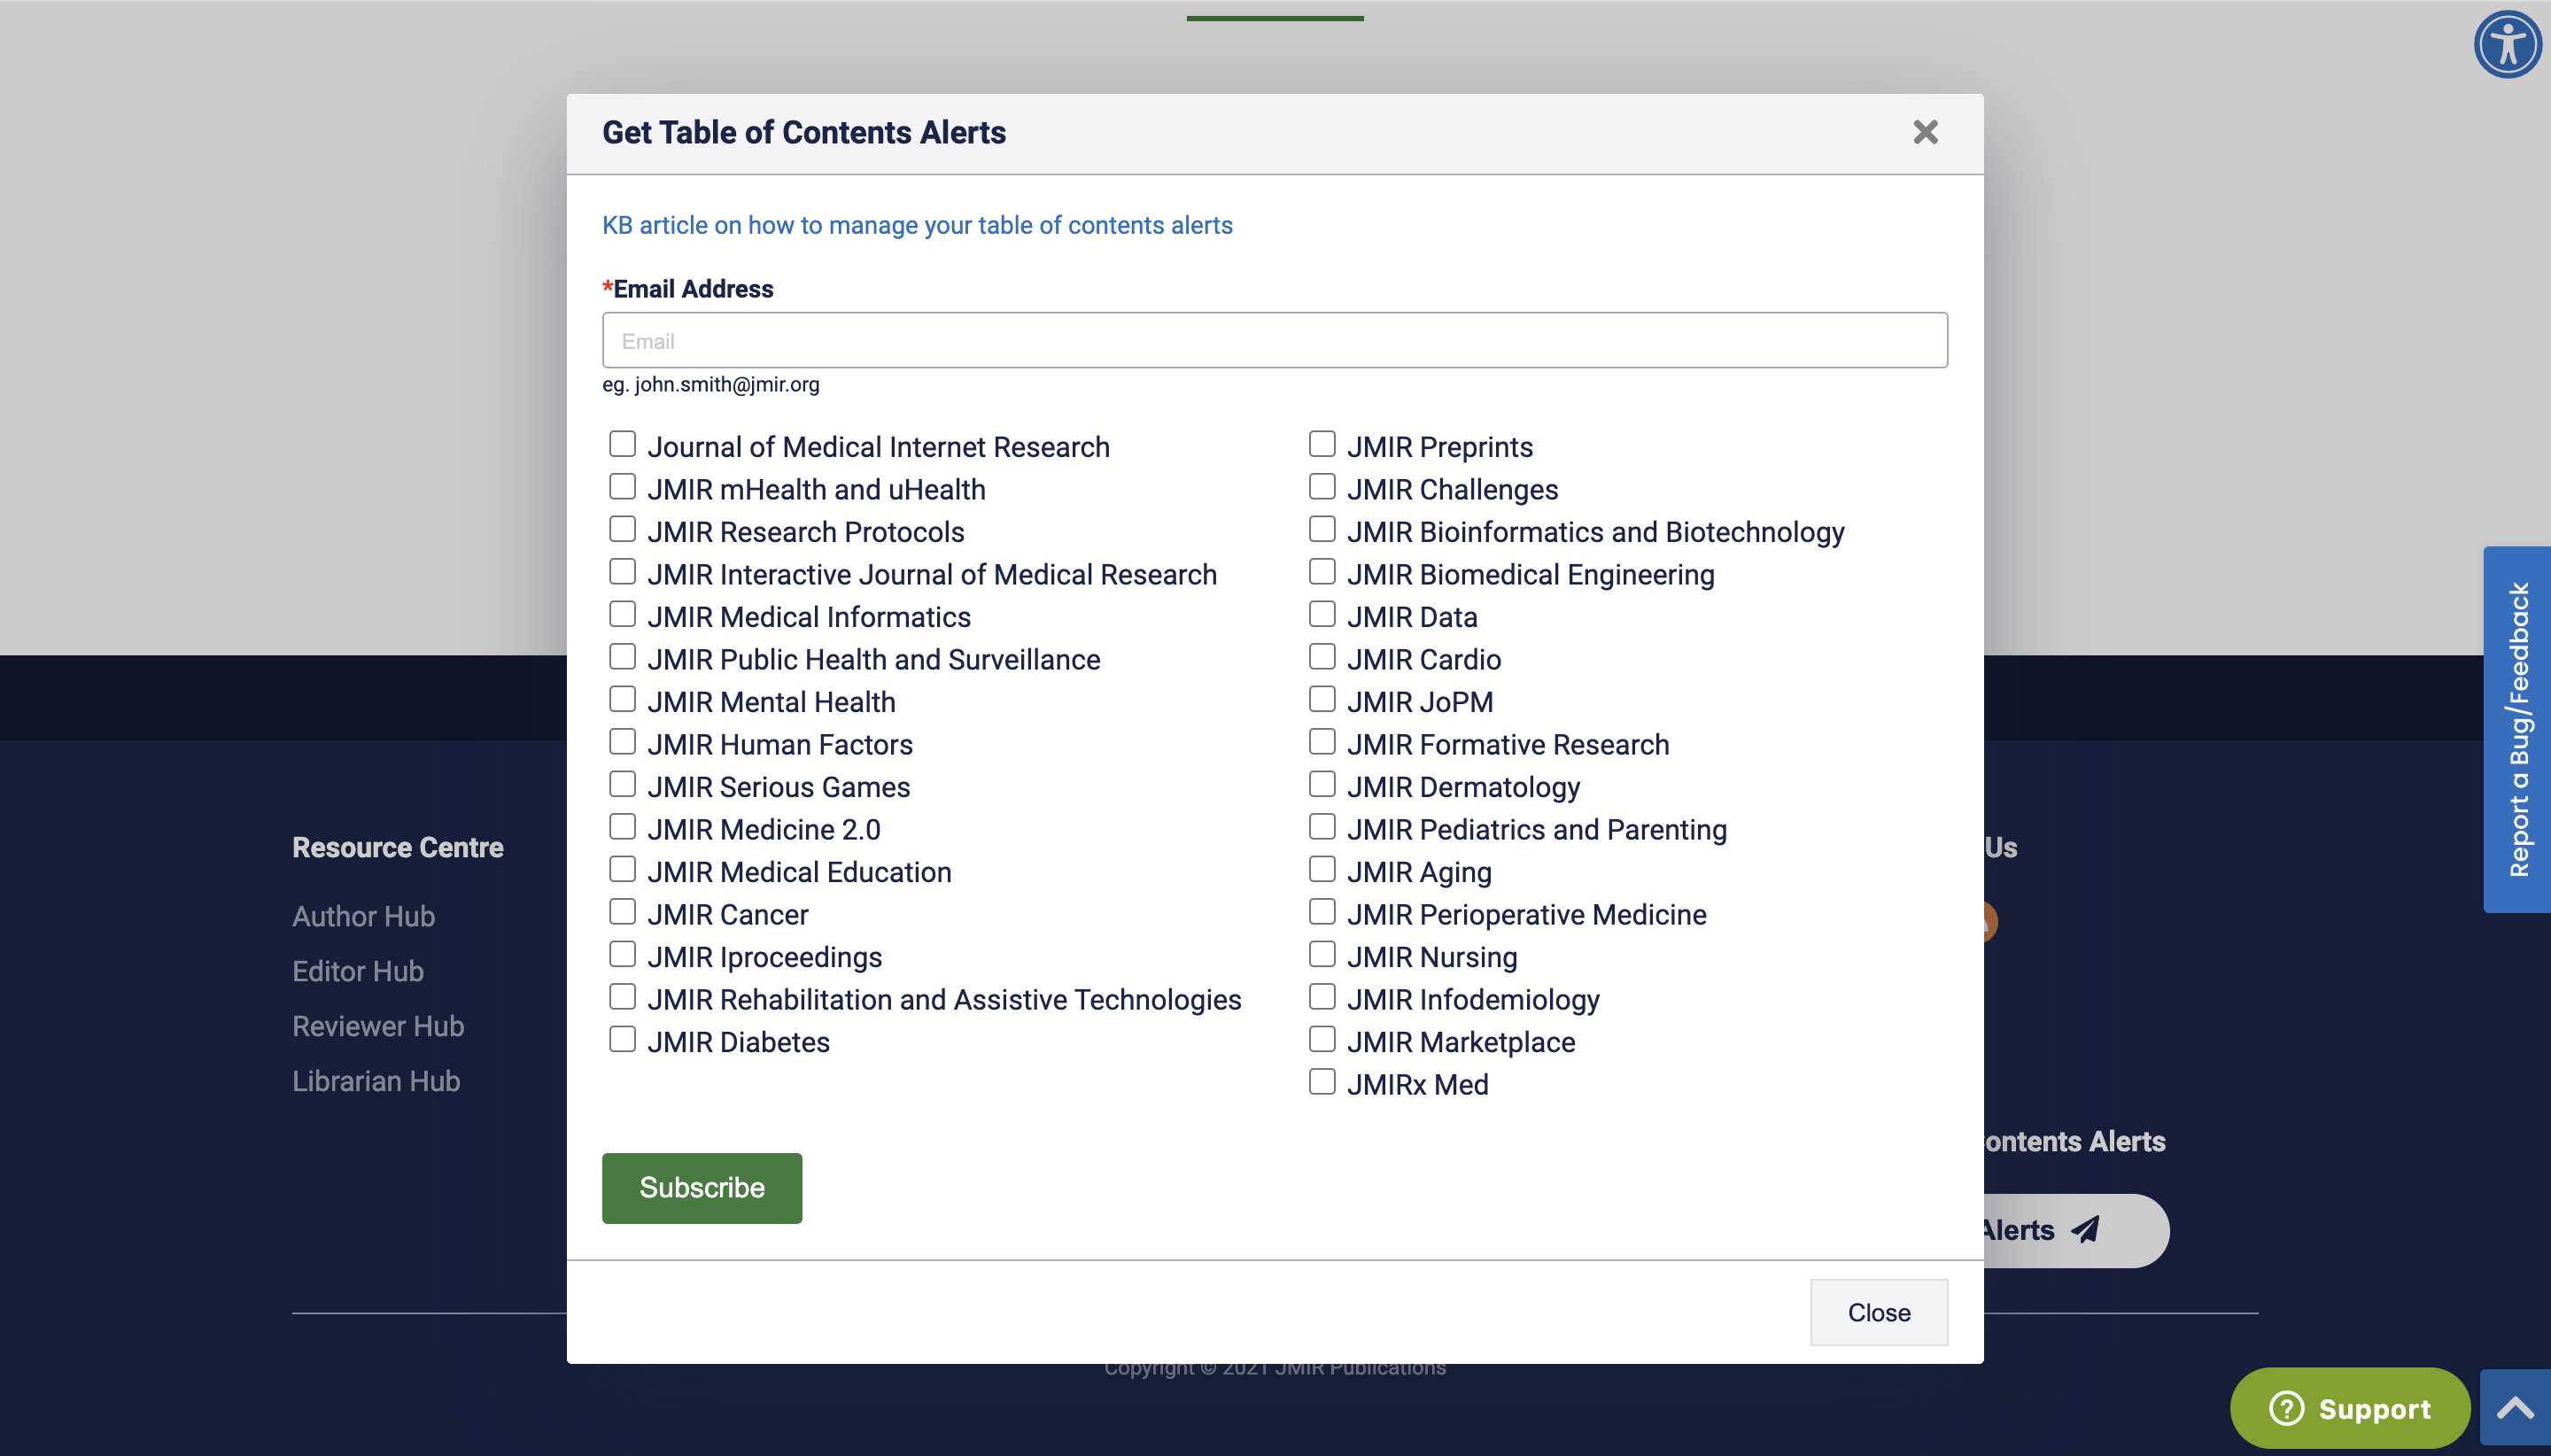Open the Report a Bug/Feedback tab
Viewport: 2551px width, 1456px height.
click(2516, 729)
